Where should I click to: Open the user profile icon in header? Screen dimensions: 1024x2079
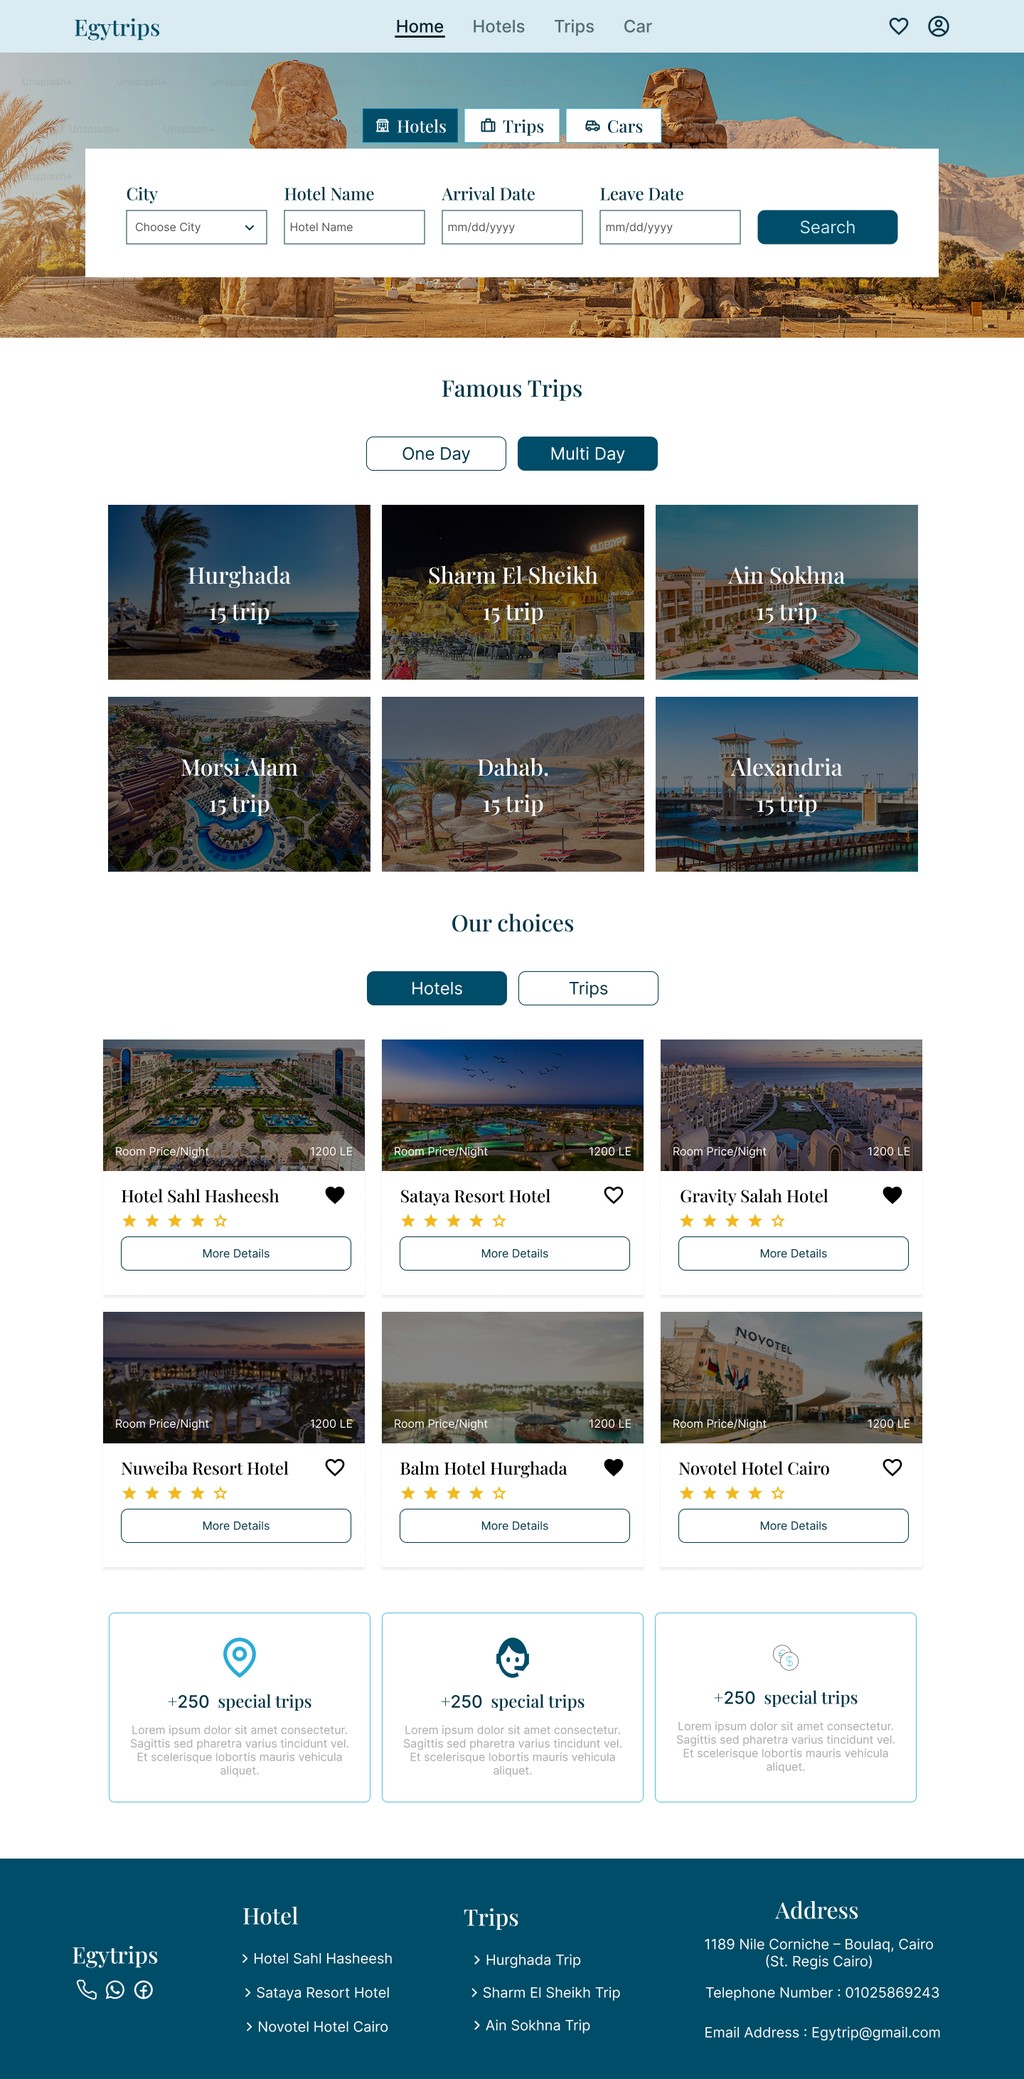click(x=938, y=26)
